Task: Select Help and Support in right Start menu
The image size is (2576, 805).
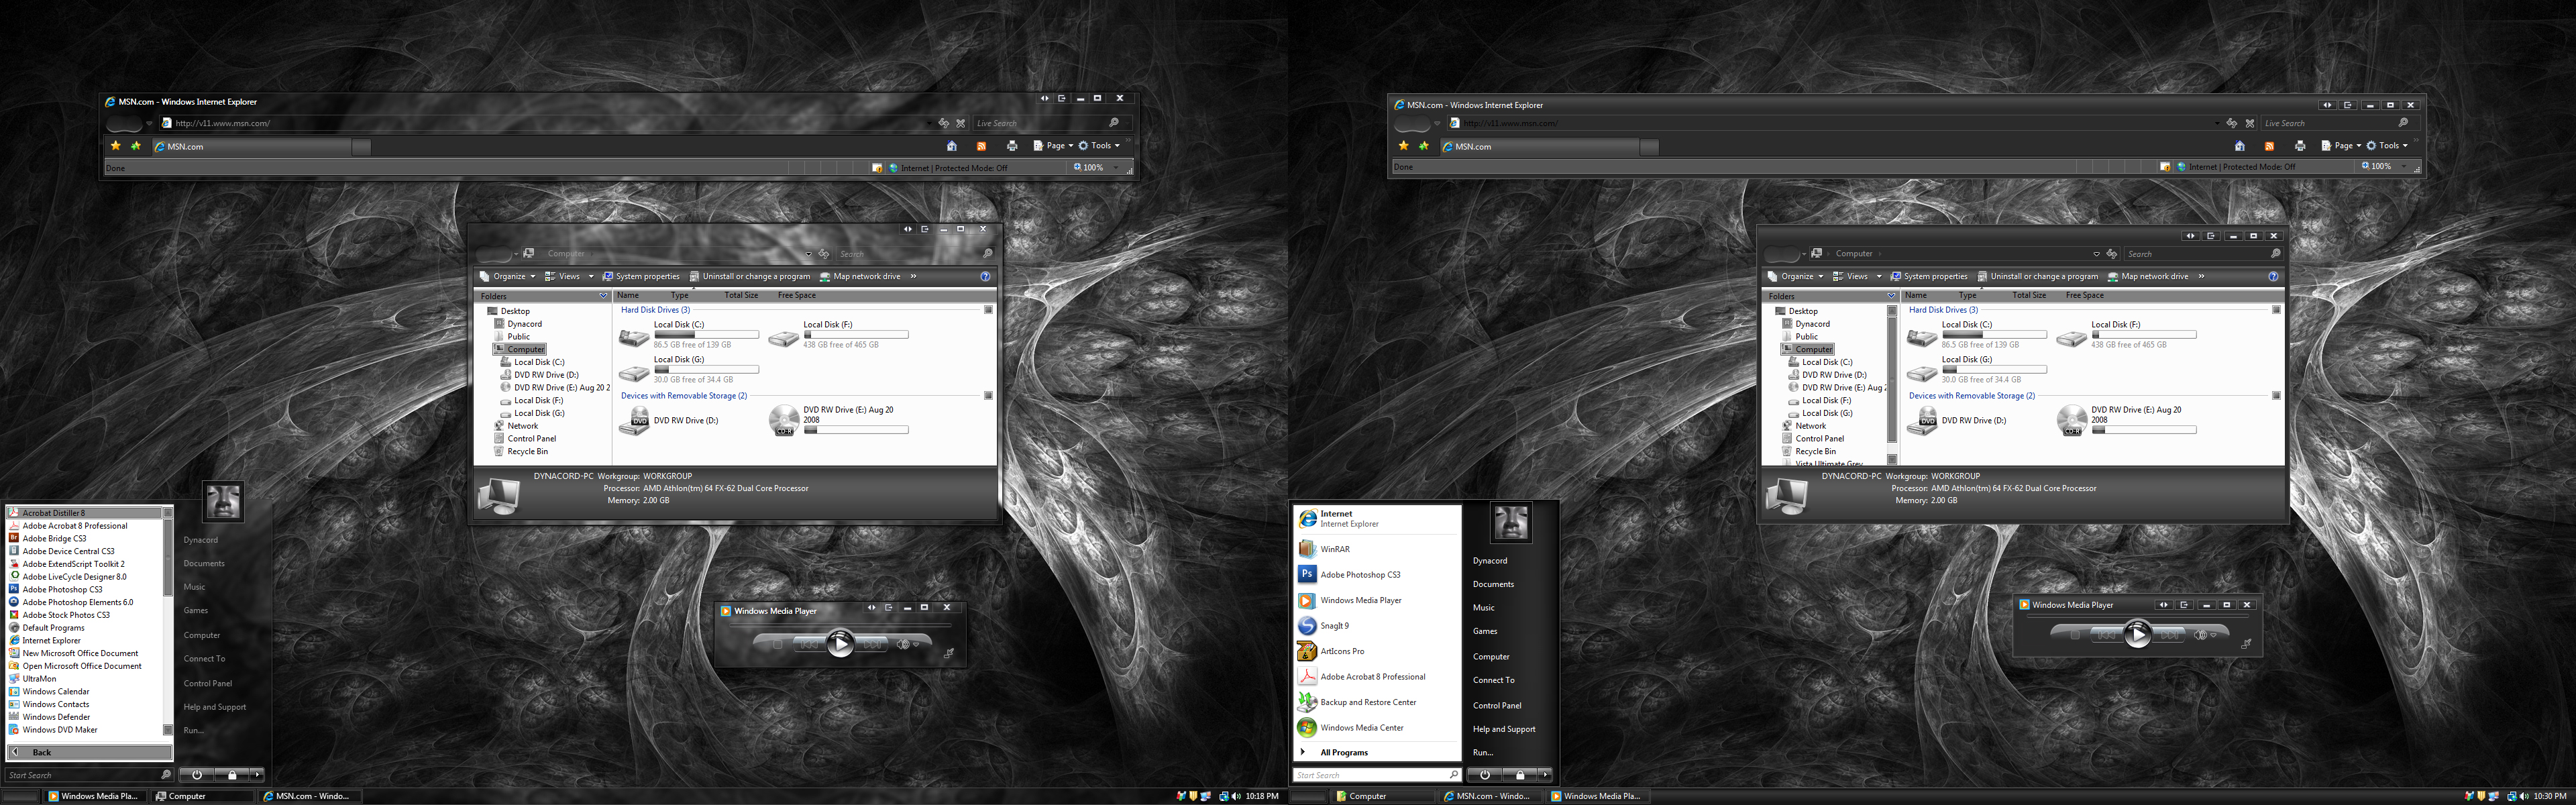Action: pyautogui.click(x=1504, y=729)
